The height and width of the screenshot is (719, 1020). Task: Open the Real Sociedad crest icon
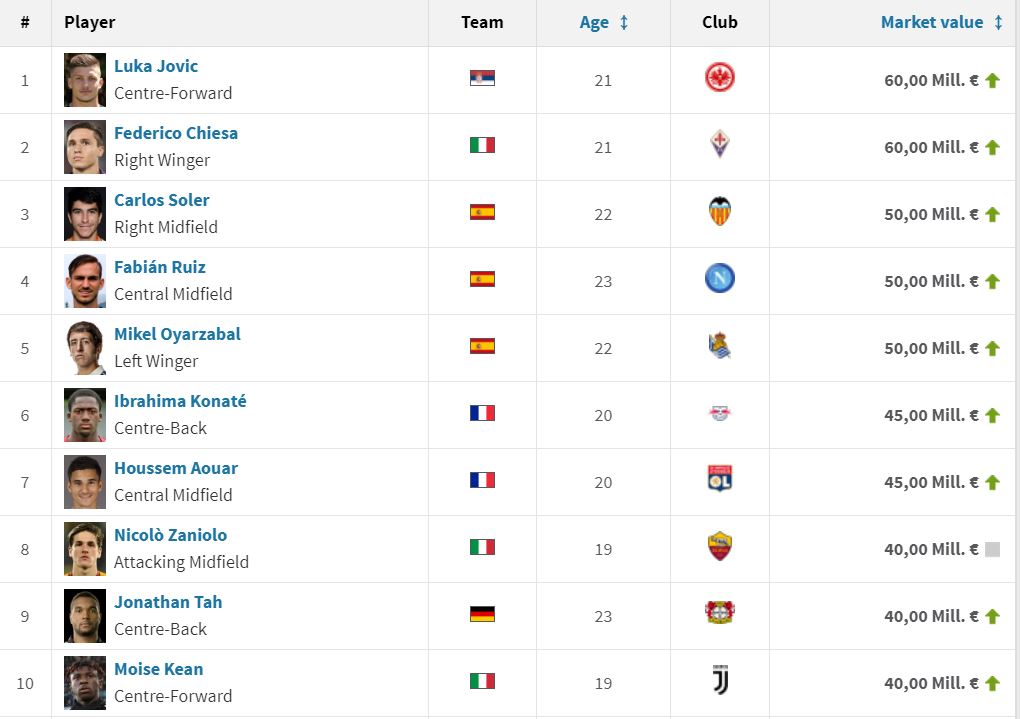(719, 347)
